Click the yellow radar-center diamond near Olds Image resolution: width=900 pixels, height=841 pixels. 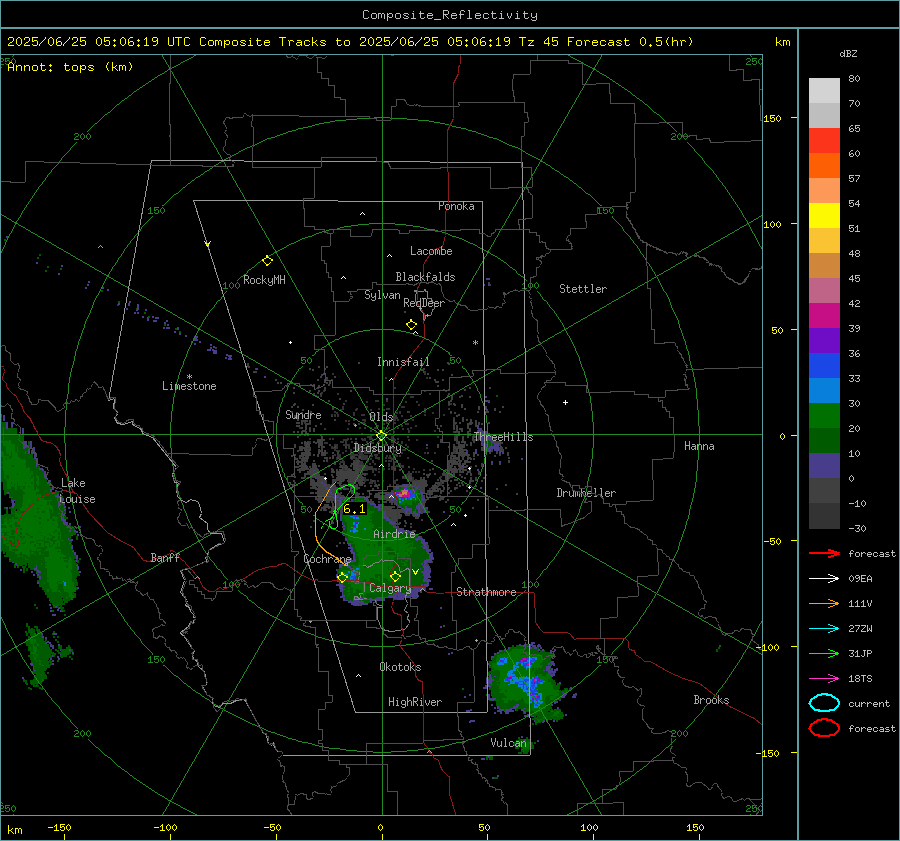[381, 436]
